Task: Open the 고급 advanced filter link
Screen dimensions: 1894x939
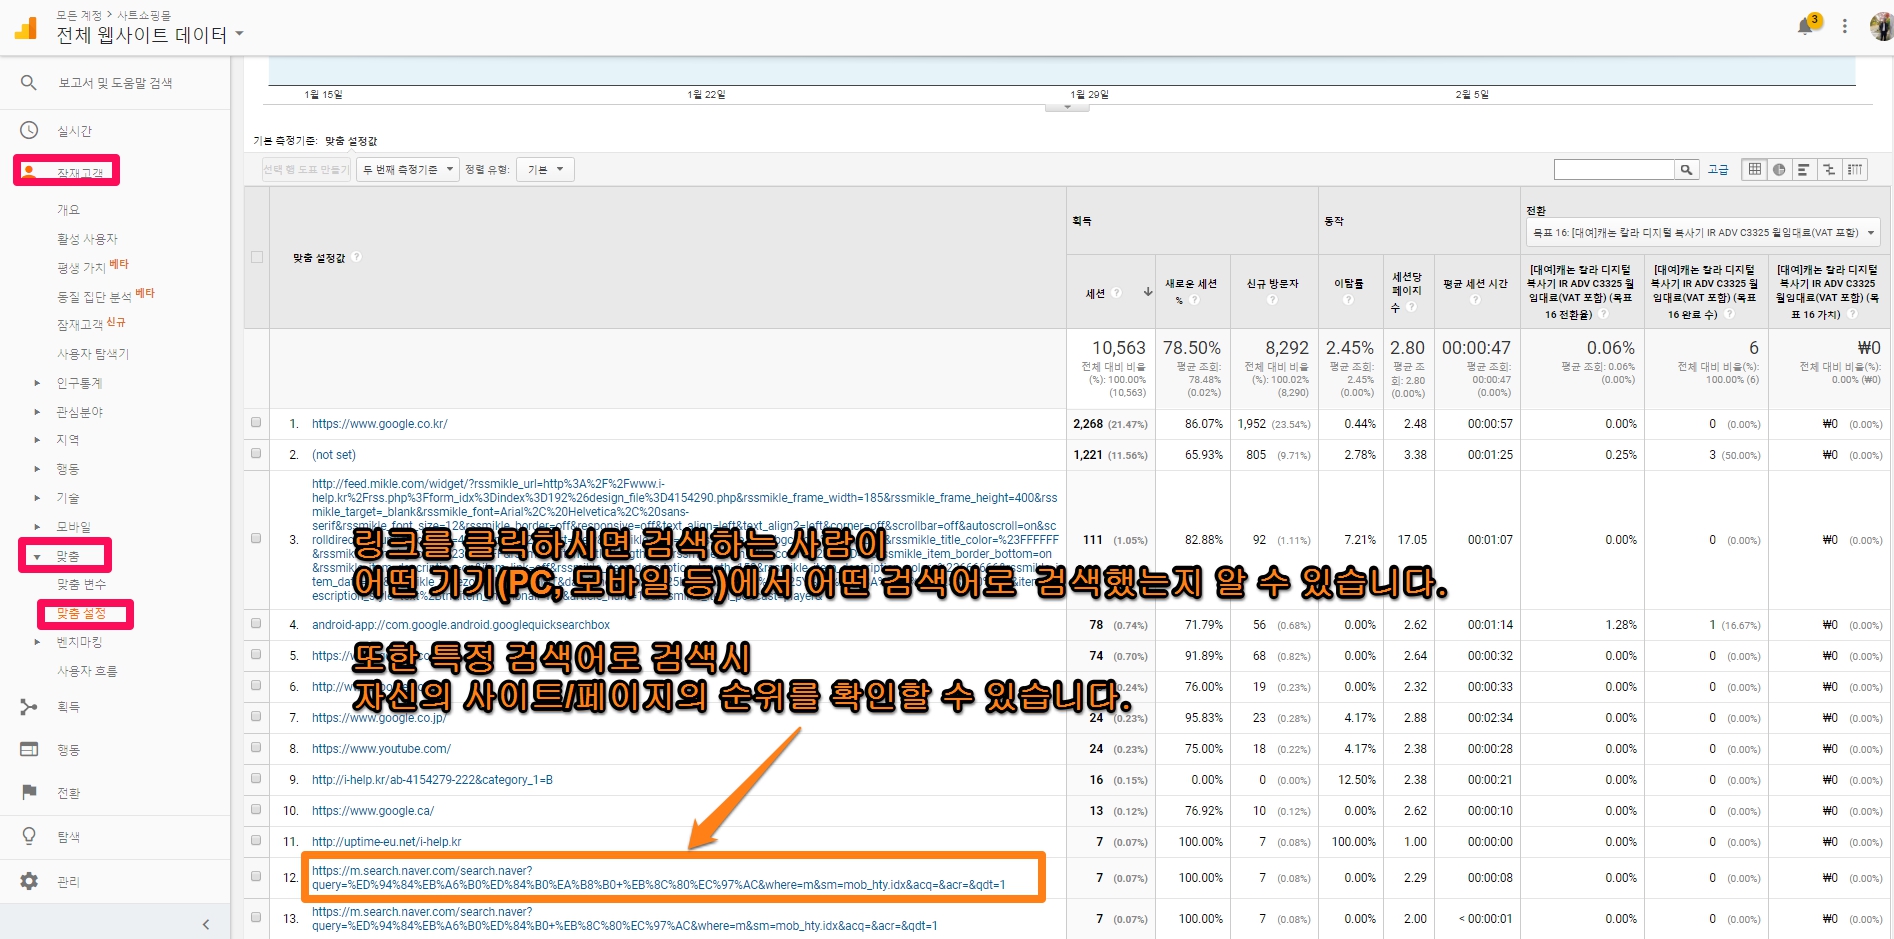Action: tap(1718, 169)
